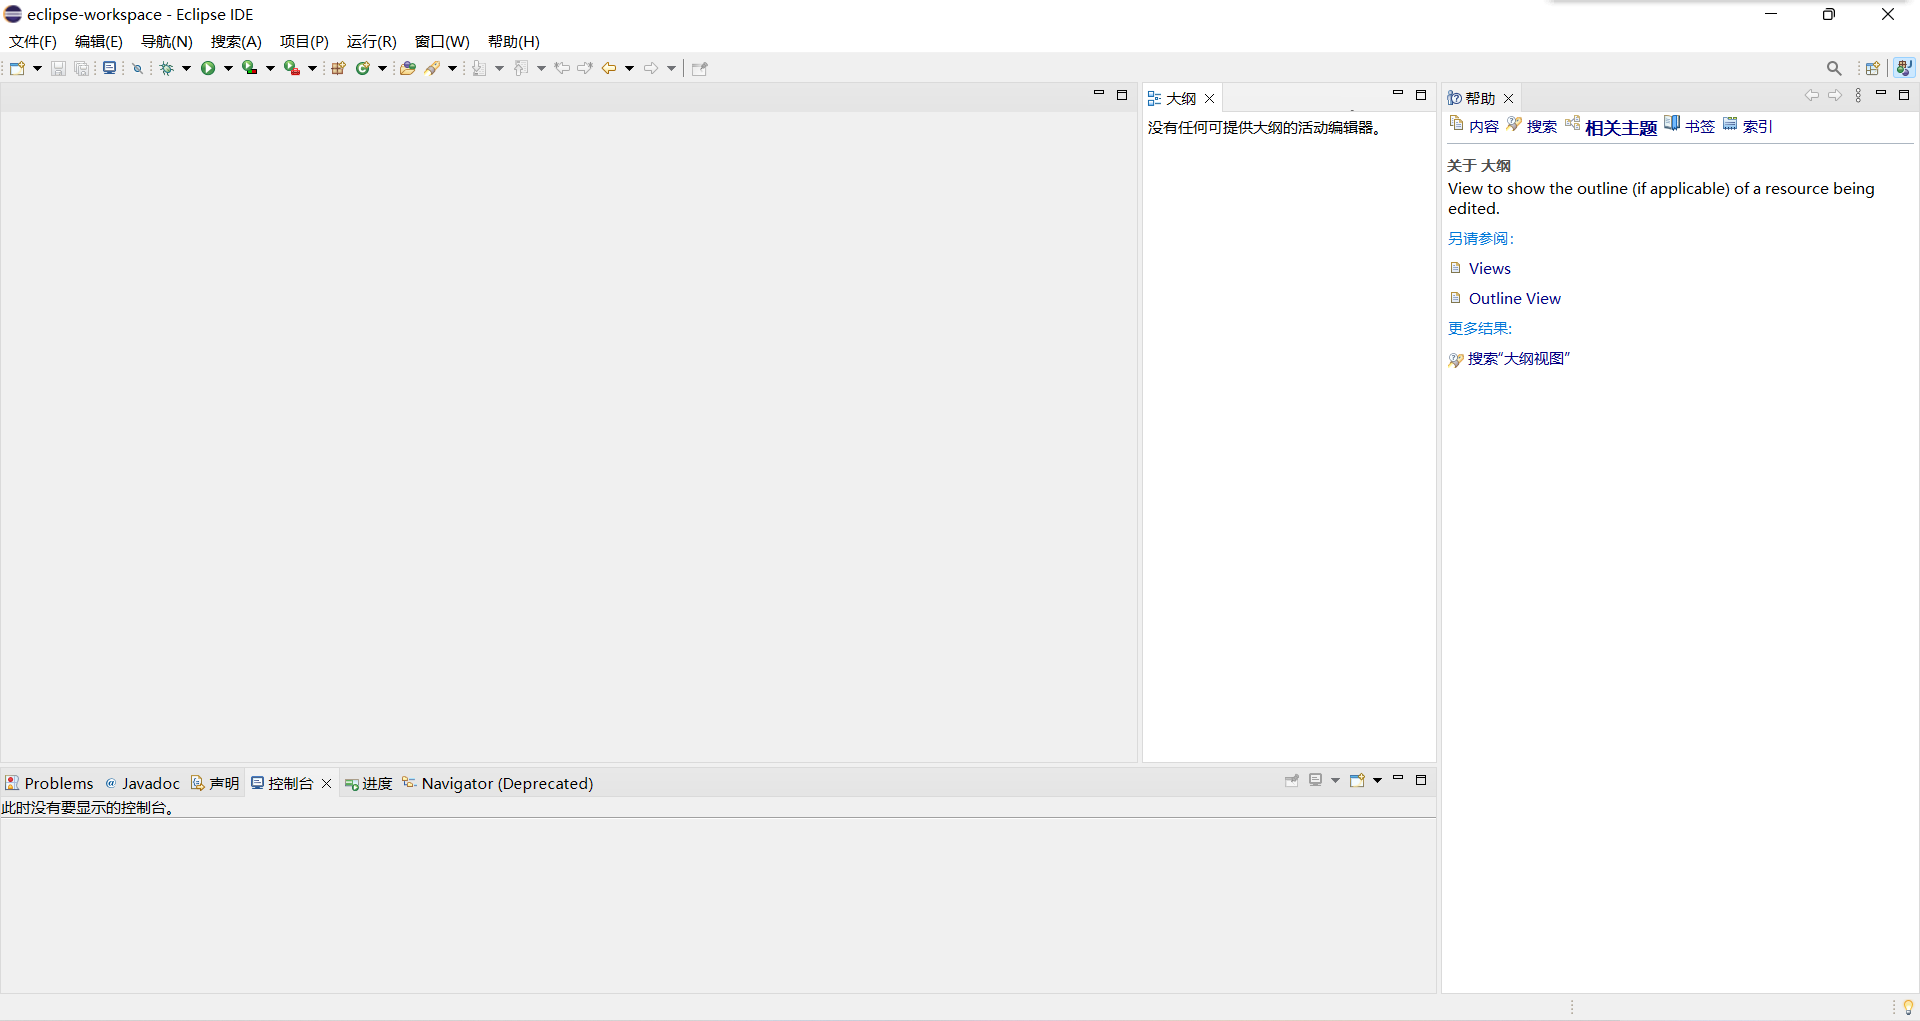The width and height of the screenshot is (1920, 1021).
Task: Open the 项目(P) menu
Action: [x=304, y=41]
